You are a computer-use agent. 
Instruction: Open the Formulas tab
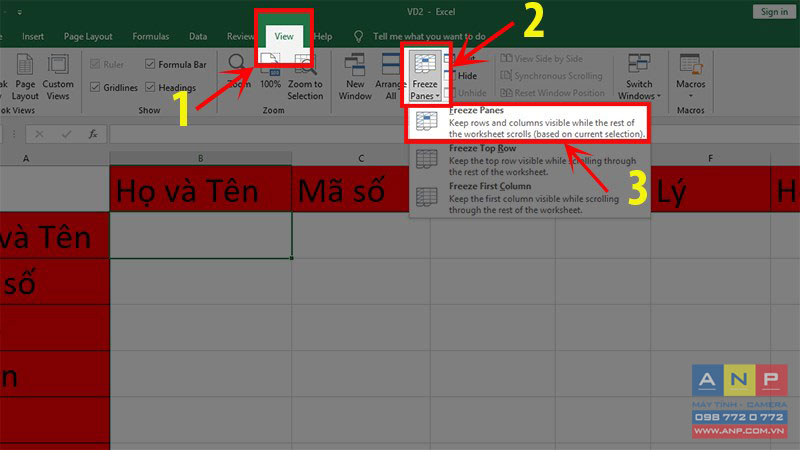(x=151, y=36)
